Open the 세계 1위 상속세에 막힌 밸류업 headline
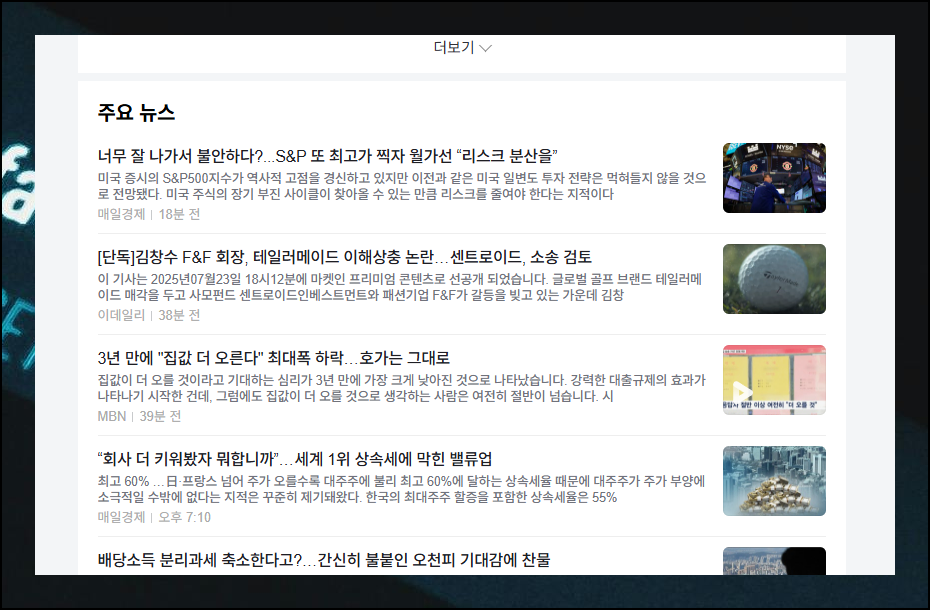The width and height of the screenshot is (930, 610). pyautogui.click(x=295, y=458)
